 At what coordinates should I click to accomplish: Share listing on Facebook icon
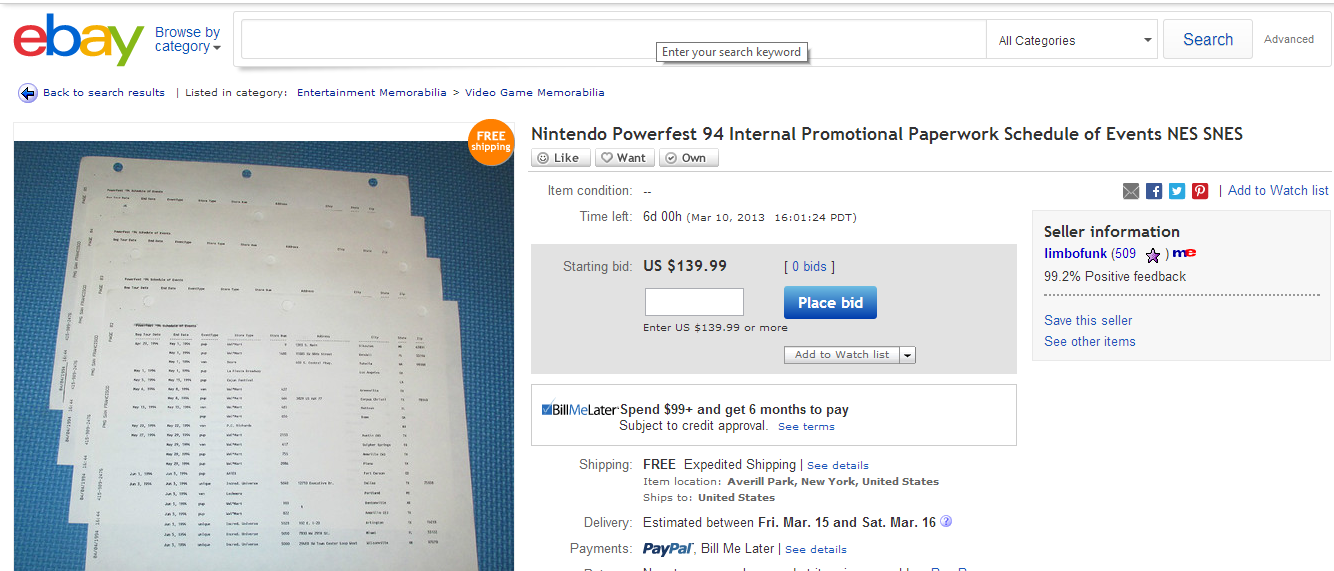[x=1154, y=191]
